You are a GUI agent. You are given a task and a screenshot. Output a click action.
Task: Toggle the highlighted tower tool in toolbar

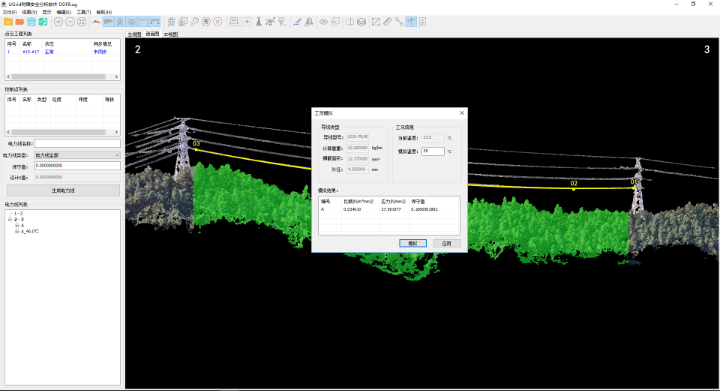[120, 22]
